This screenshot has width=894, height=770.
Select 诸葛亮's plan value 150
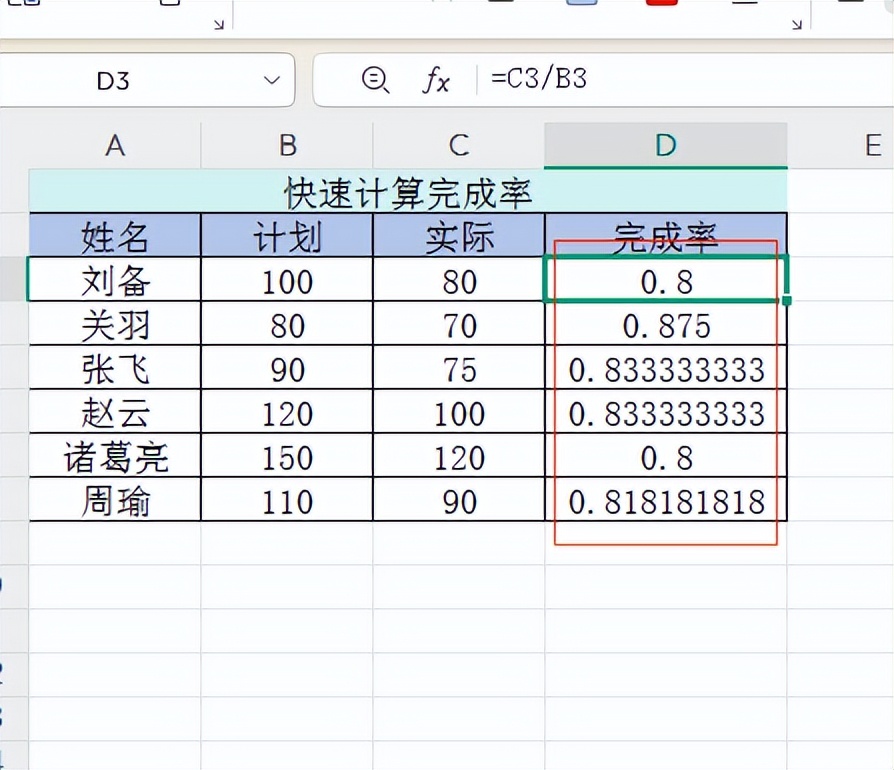[x=287, y=455]
